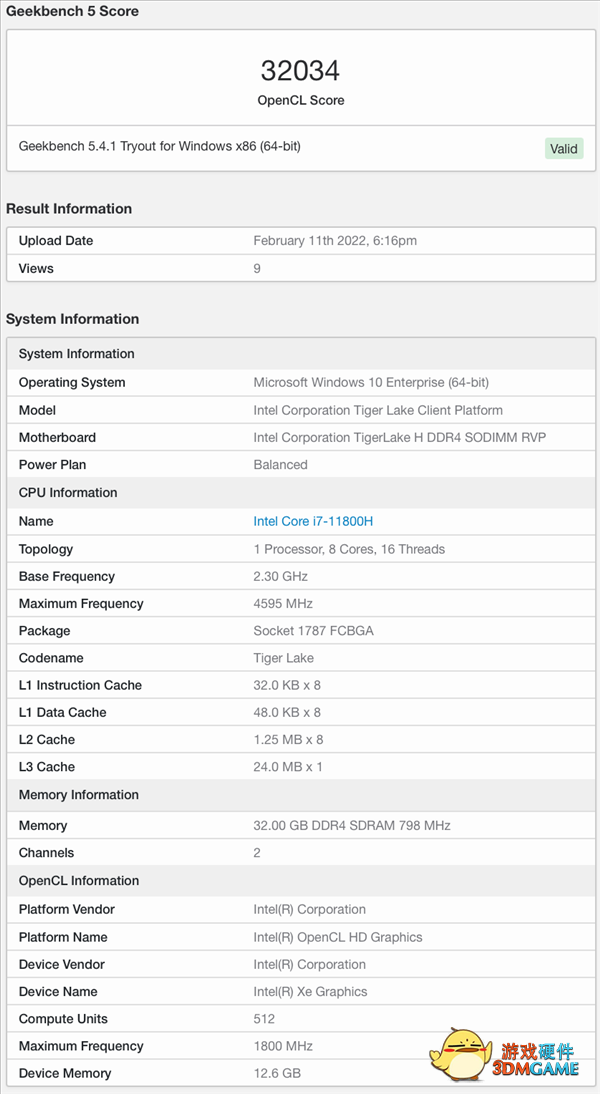Click the Compute Units value 512
The image size is (600, 1094).
point(264,1019)
